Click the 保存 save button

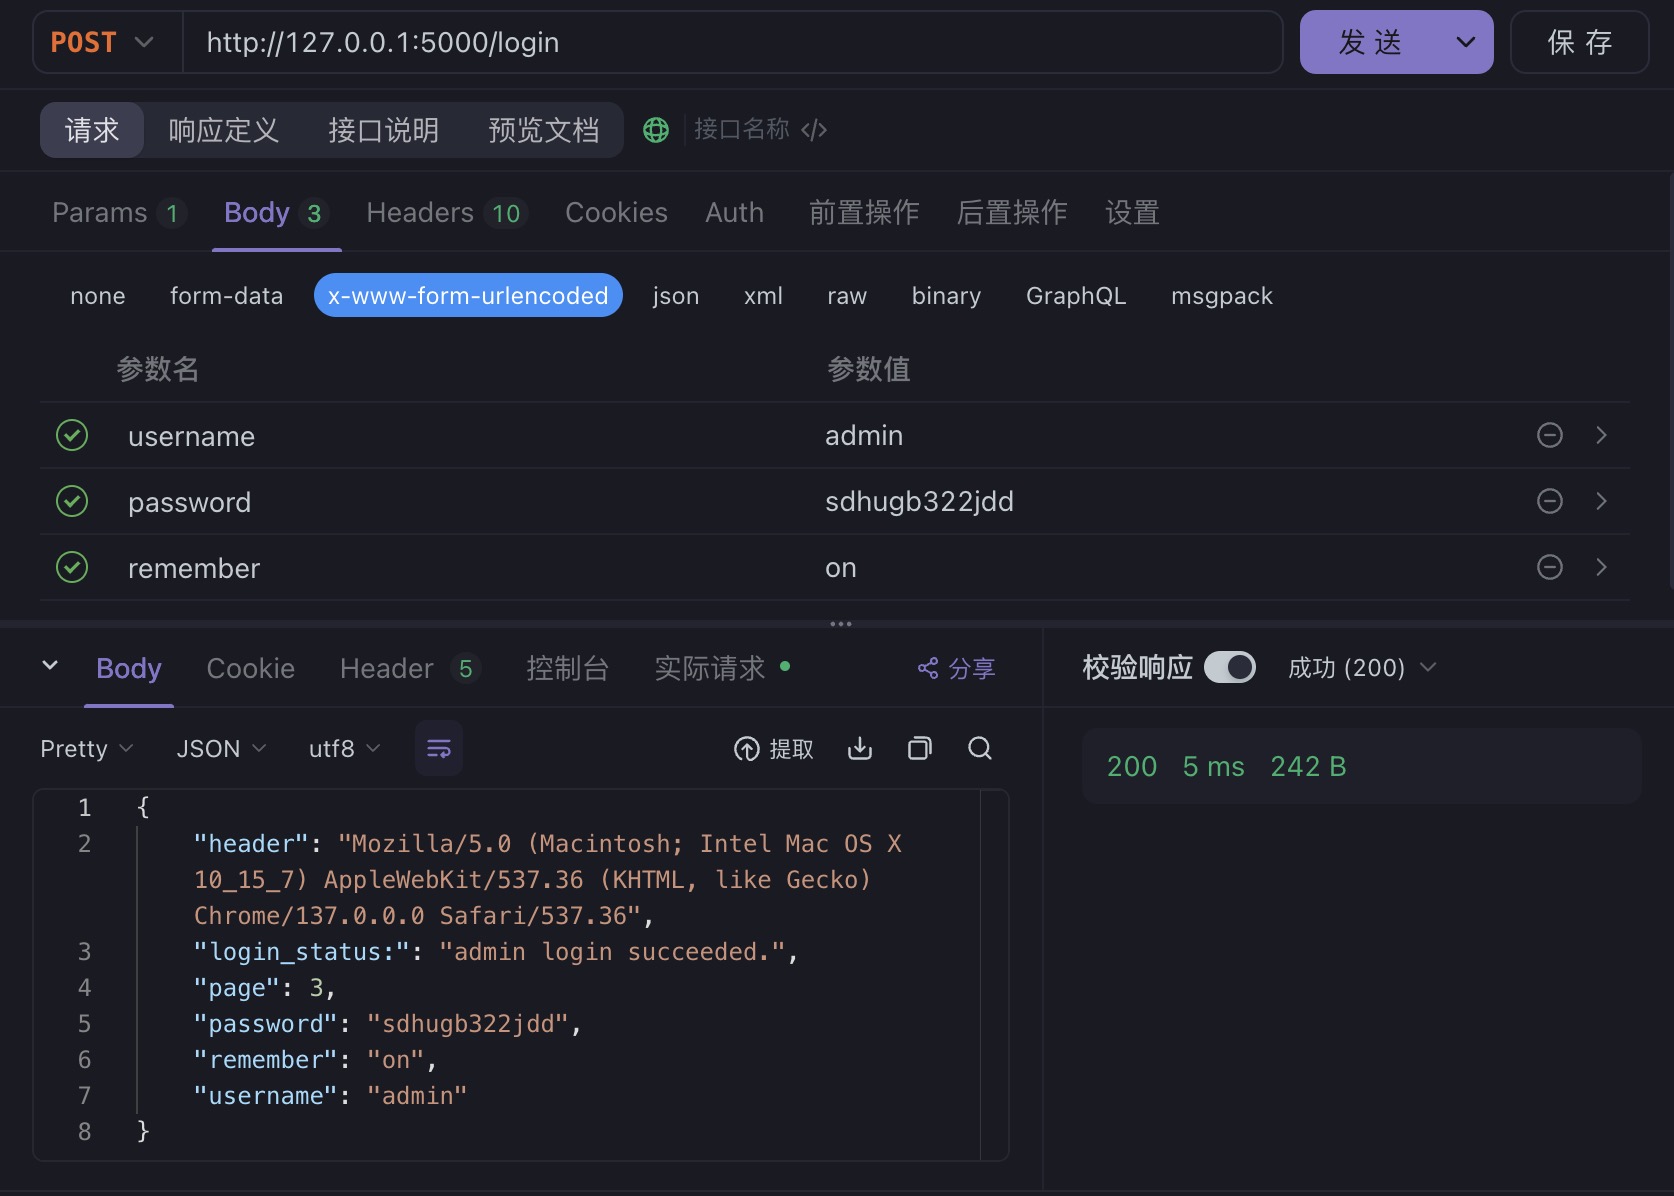pyautogui.click(x=1578, y=42)
